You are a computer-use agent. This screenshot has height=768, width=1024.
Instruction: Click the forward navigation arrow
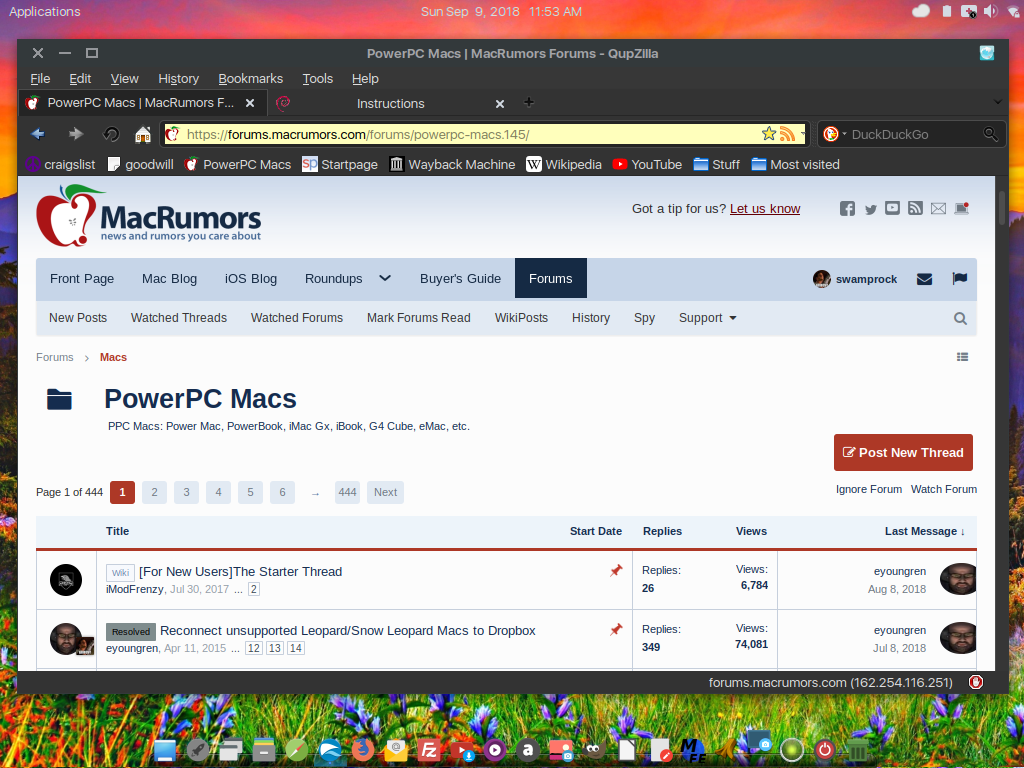point(76,134)
